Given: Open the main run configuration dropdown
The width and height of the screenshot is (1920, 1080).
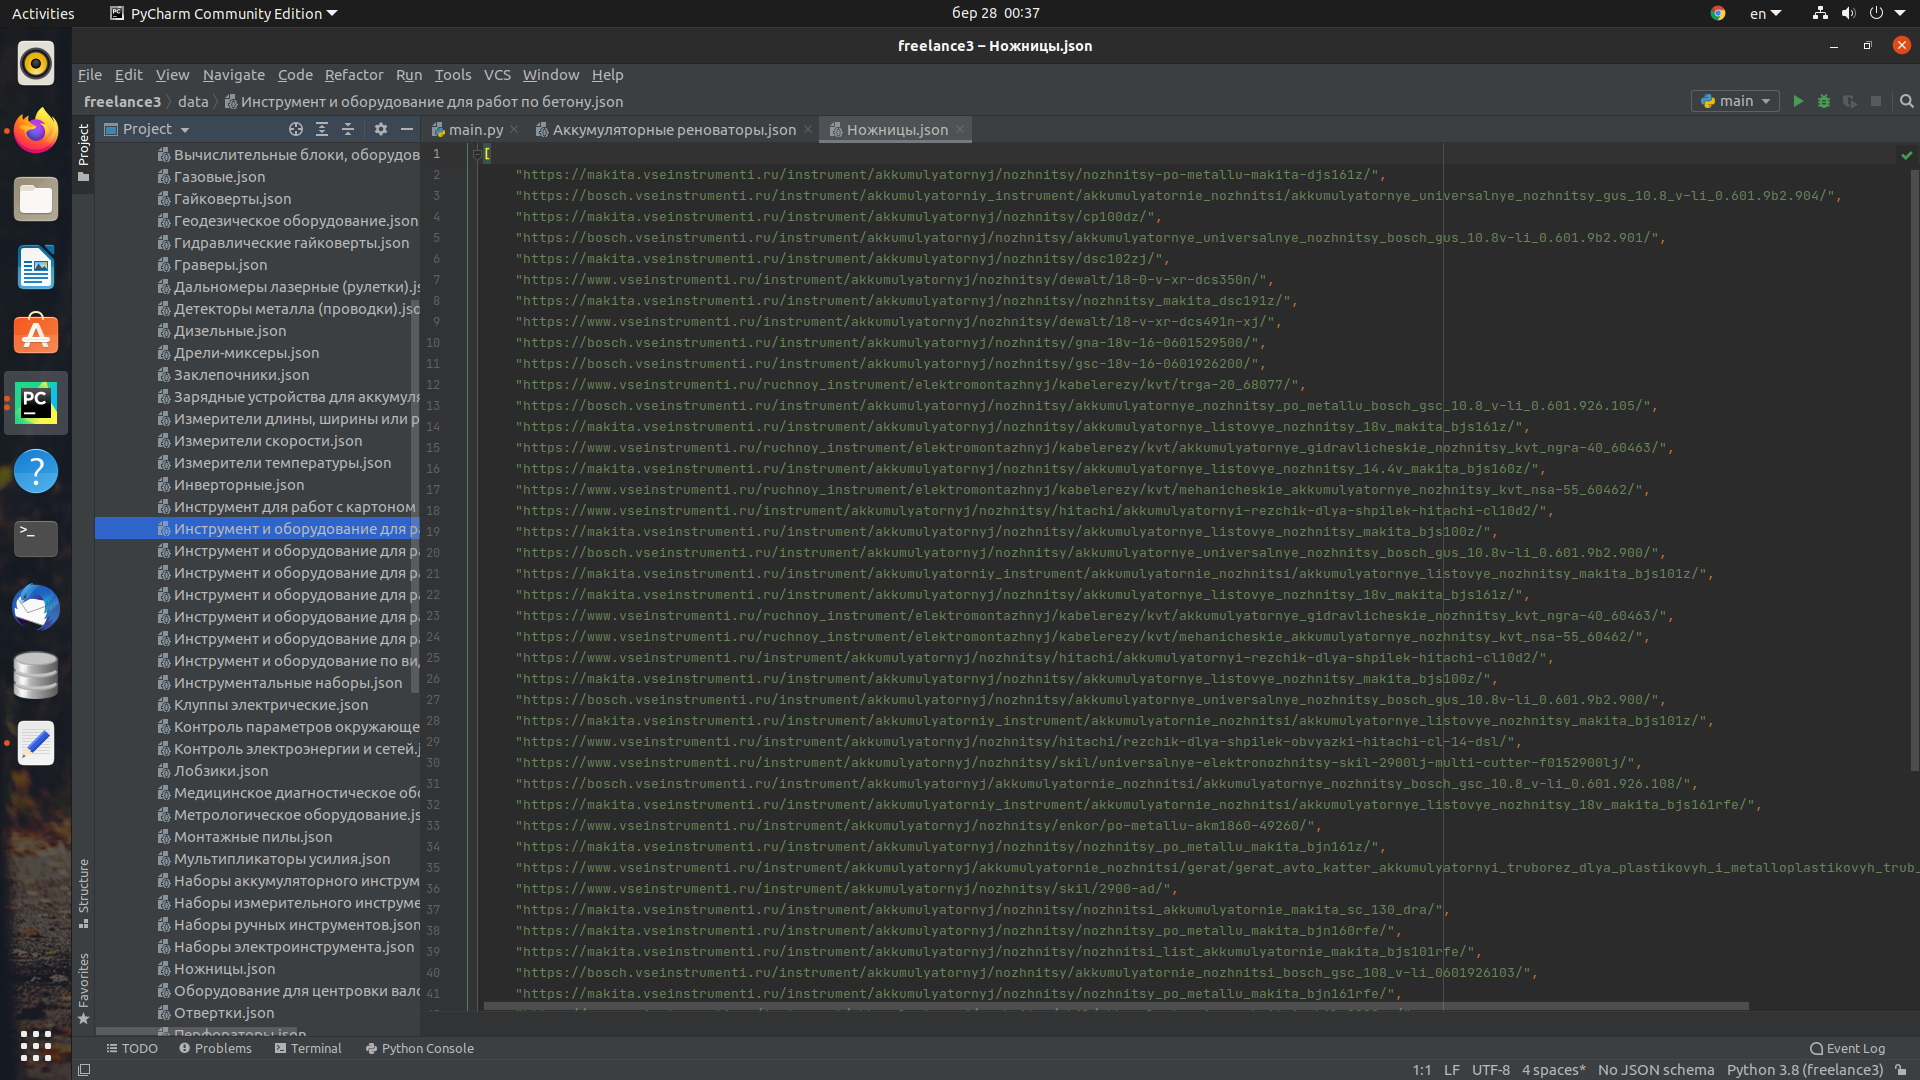Looking at the screenshot, I should point(1736,101).
